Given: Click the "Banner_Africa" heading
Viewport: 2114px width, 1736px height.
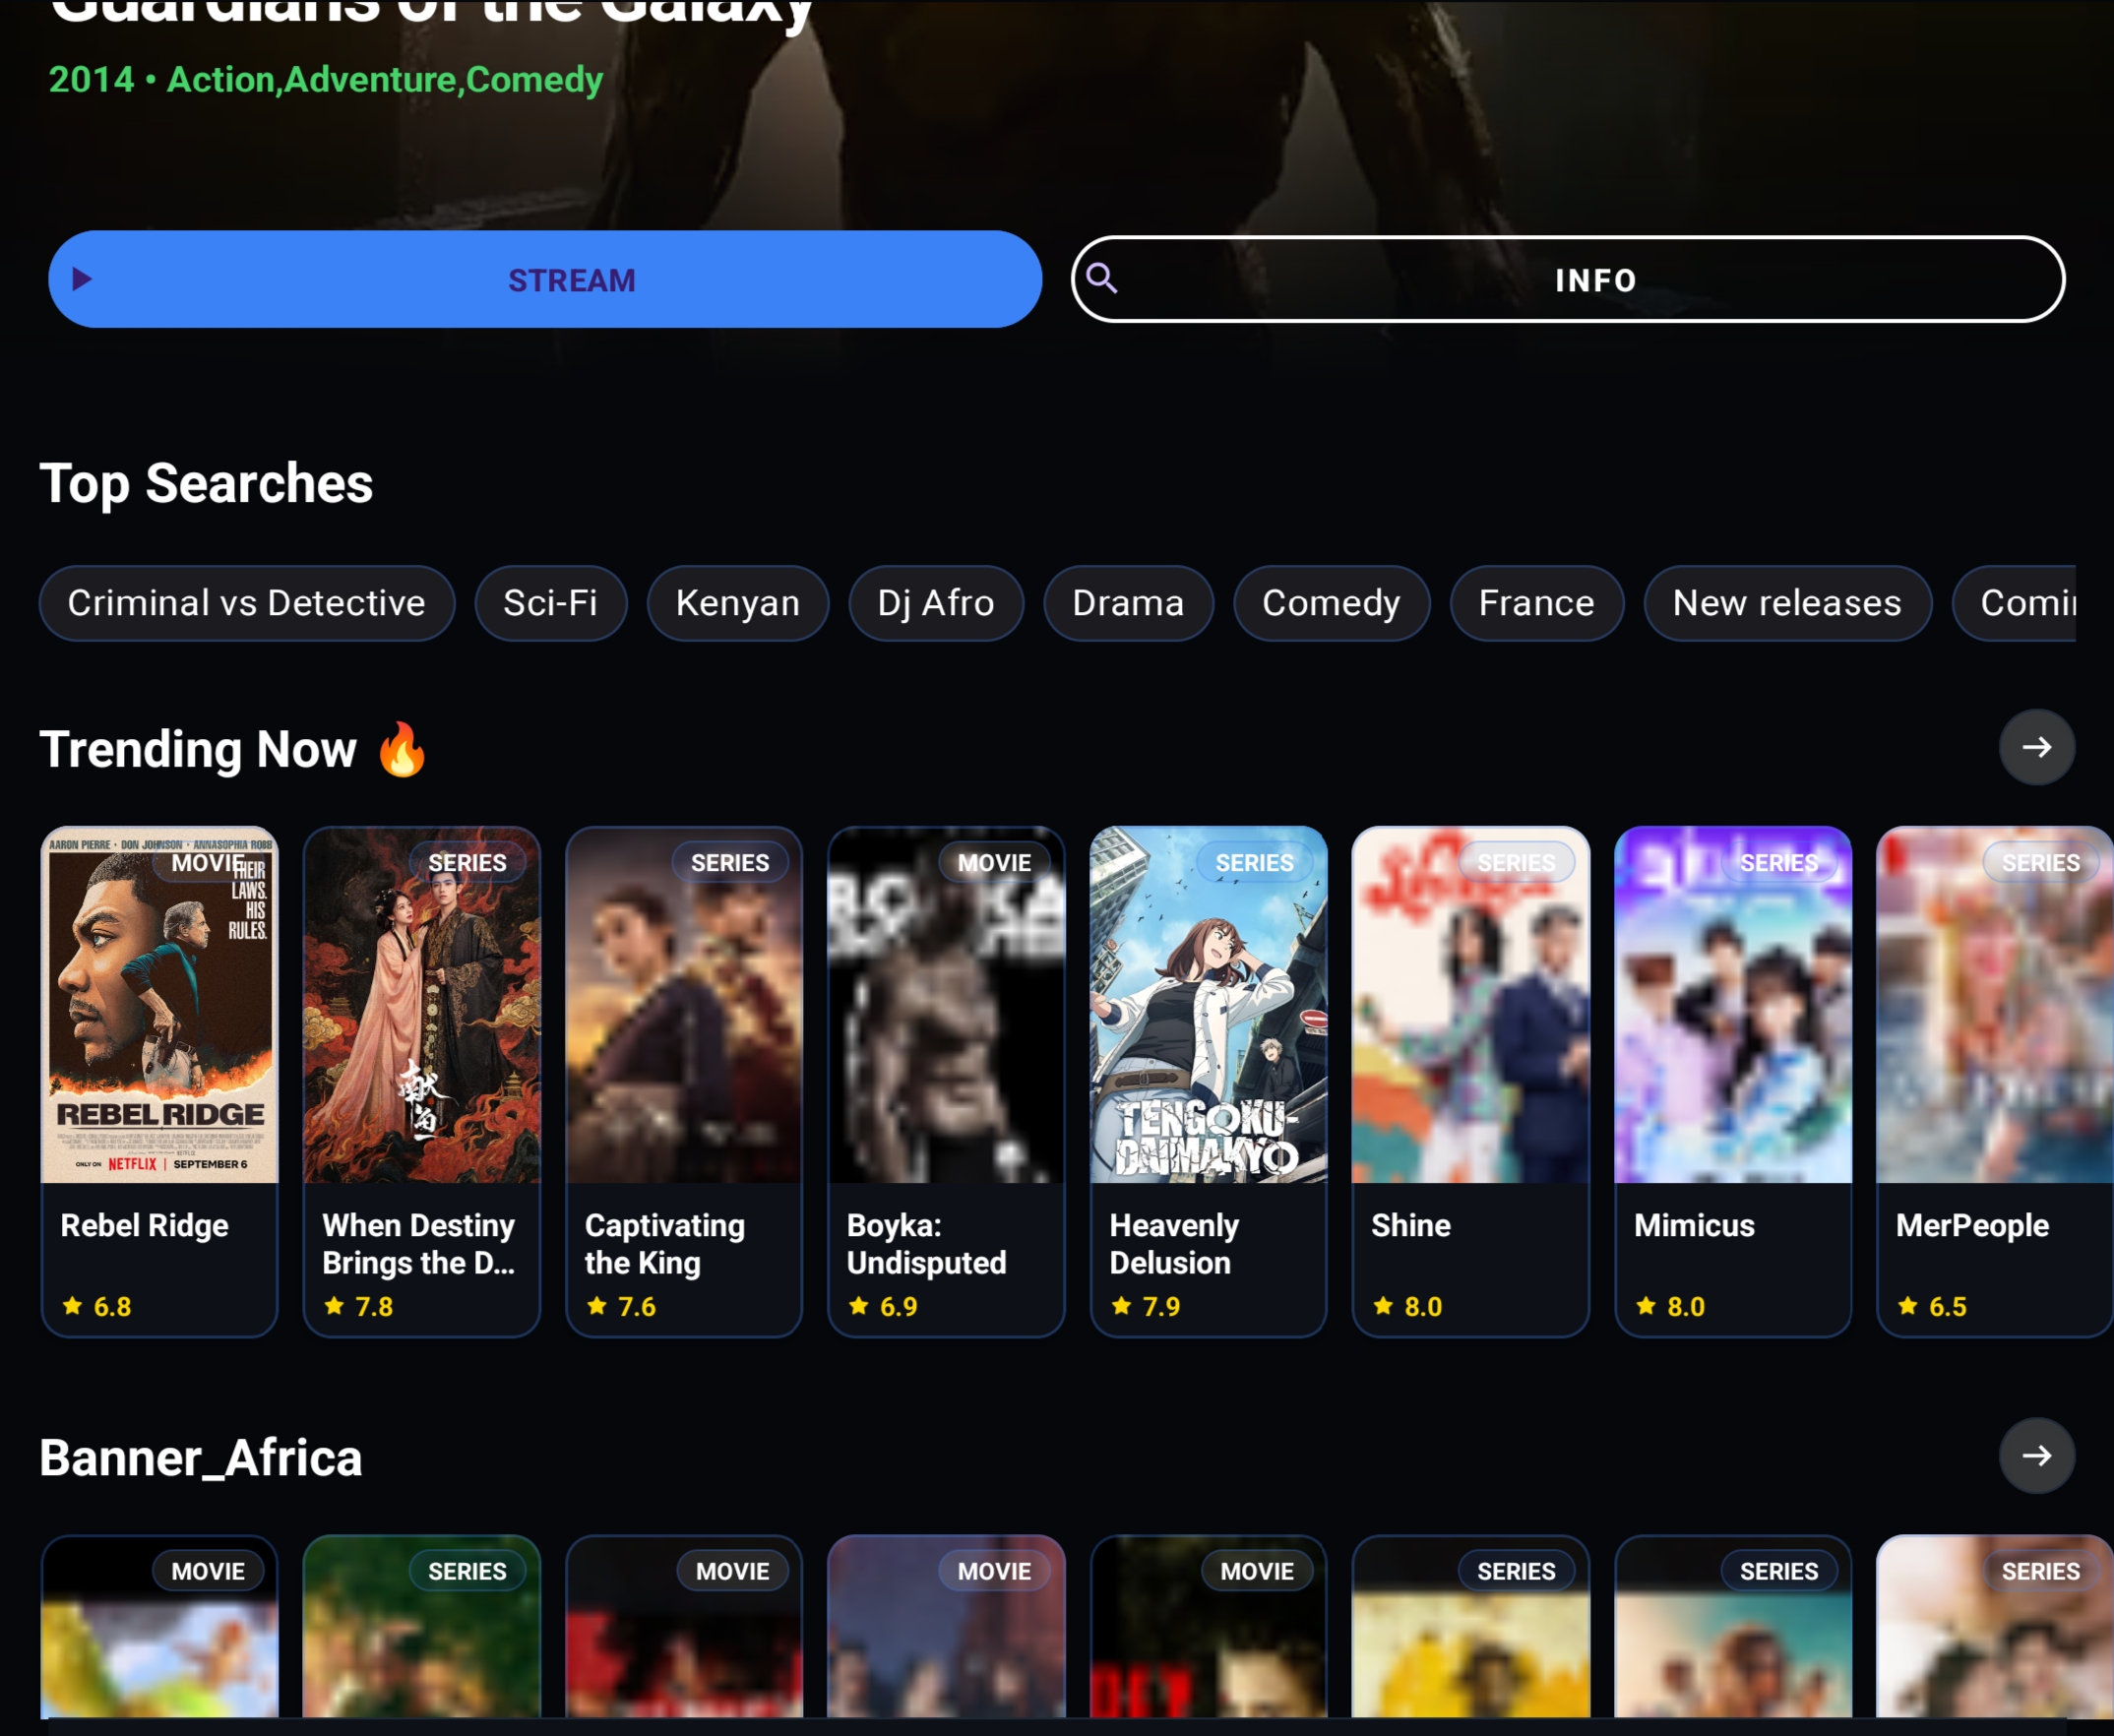Looking at the screenshot, I should (x=201, y=1458).
